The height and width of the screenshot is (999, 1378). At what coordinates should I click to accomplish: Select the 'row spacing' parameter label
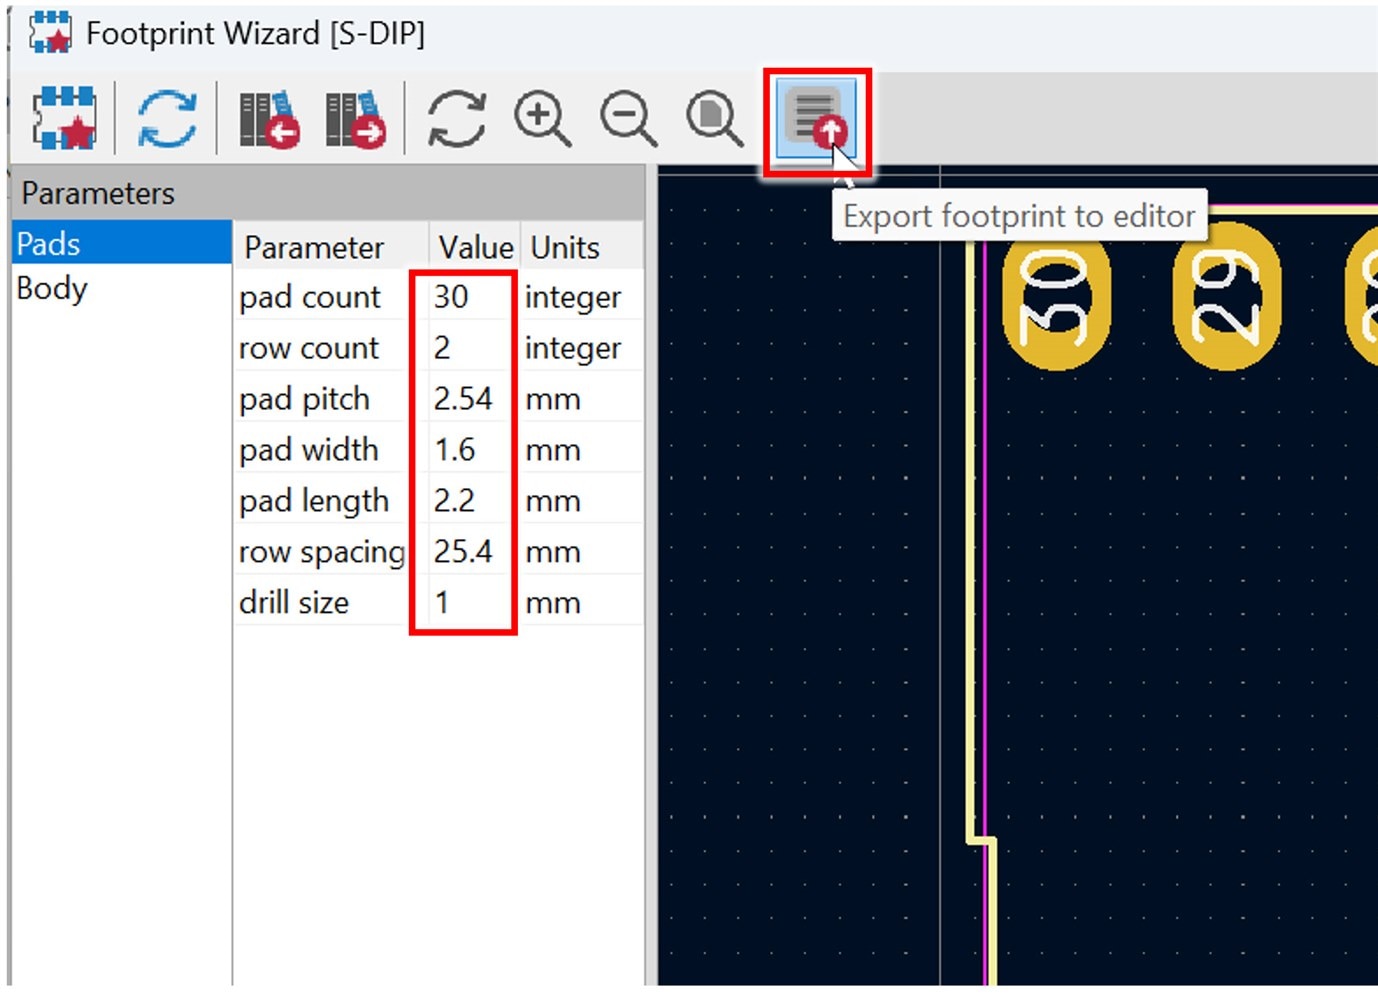pyautogui.click(x=321, y=552)
